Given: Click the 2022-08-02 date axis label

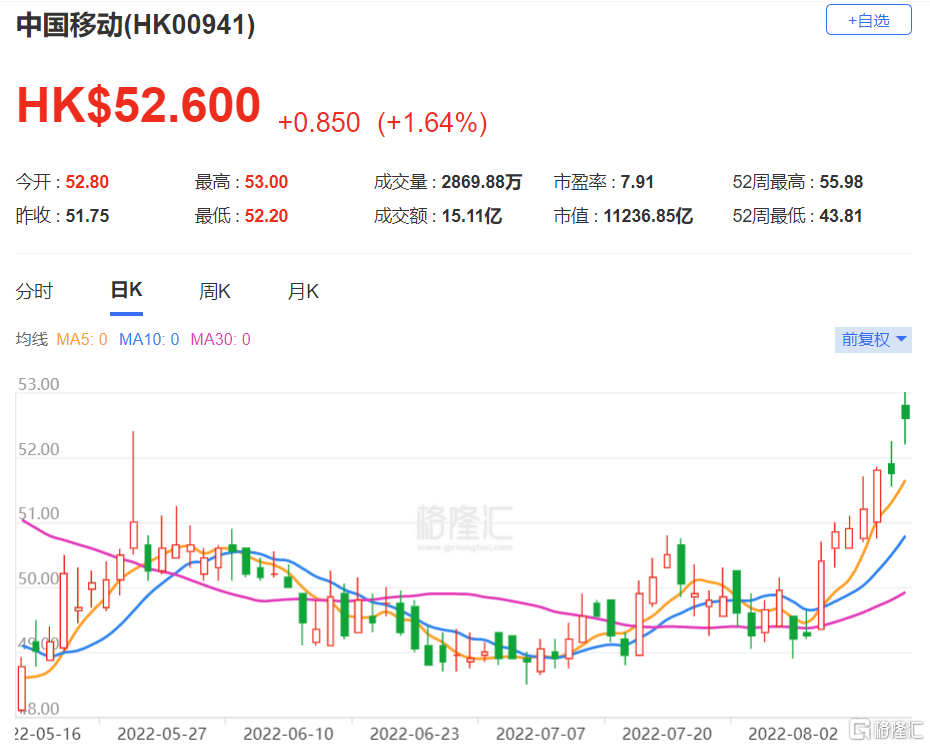Looking at the screenshot, I should point(793,733).
